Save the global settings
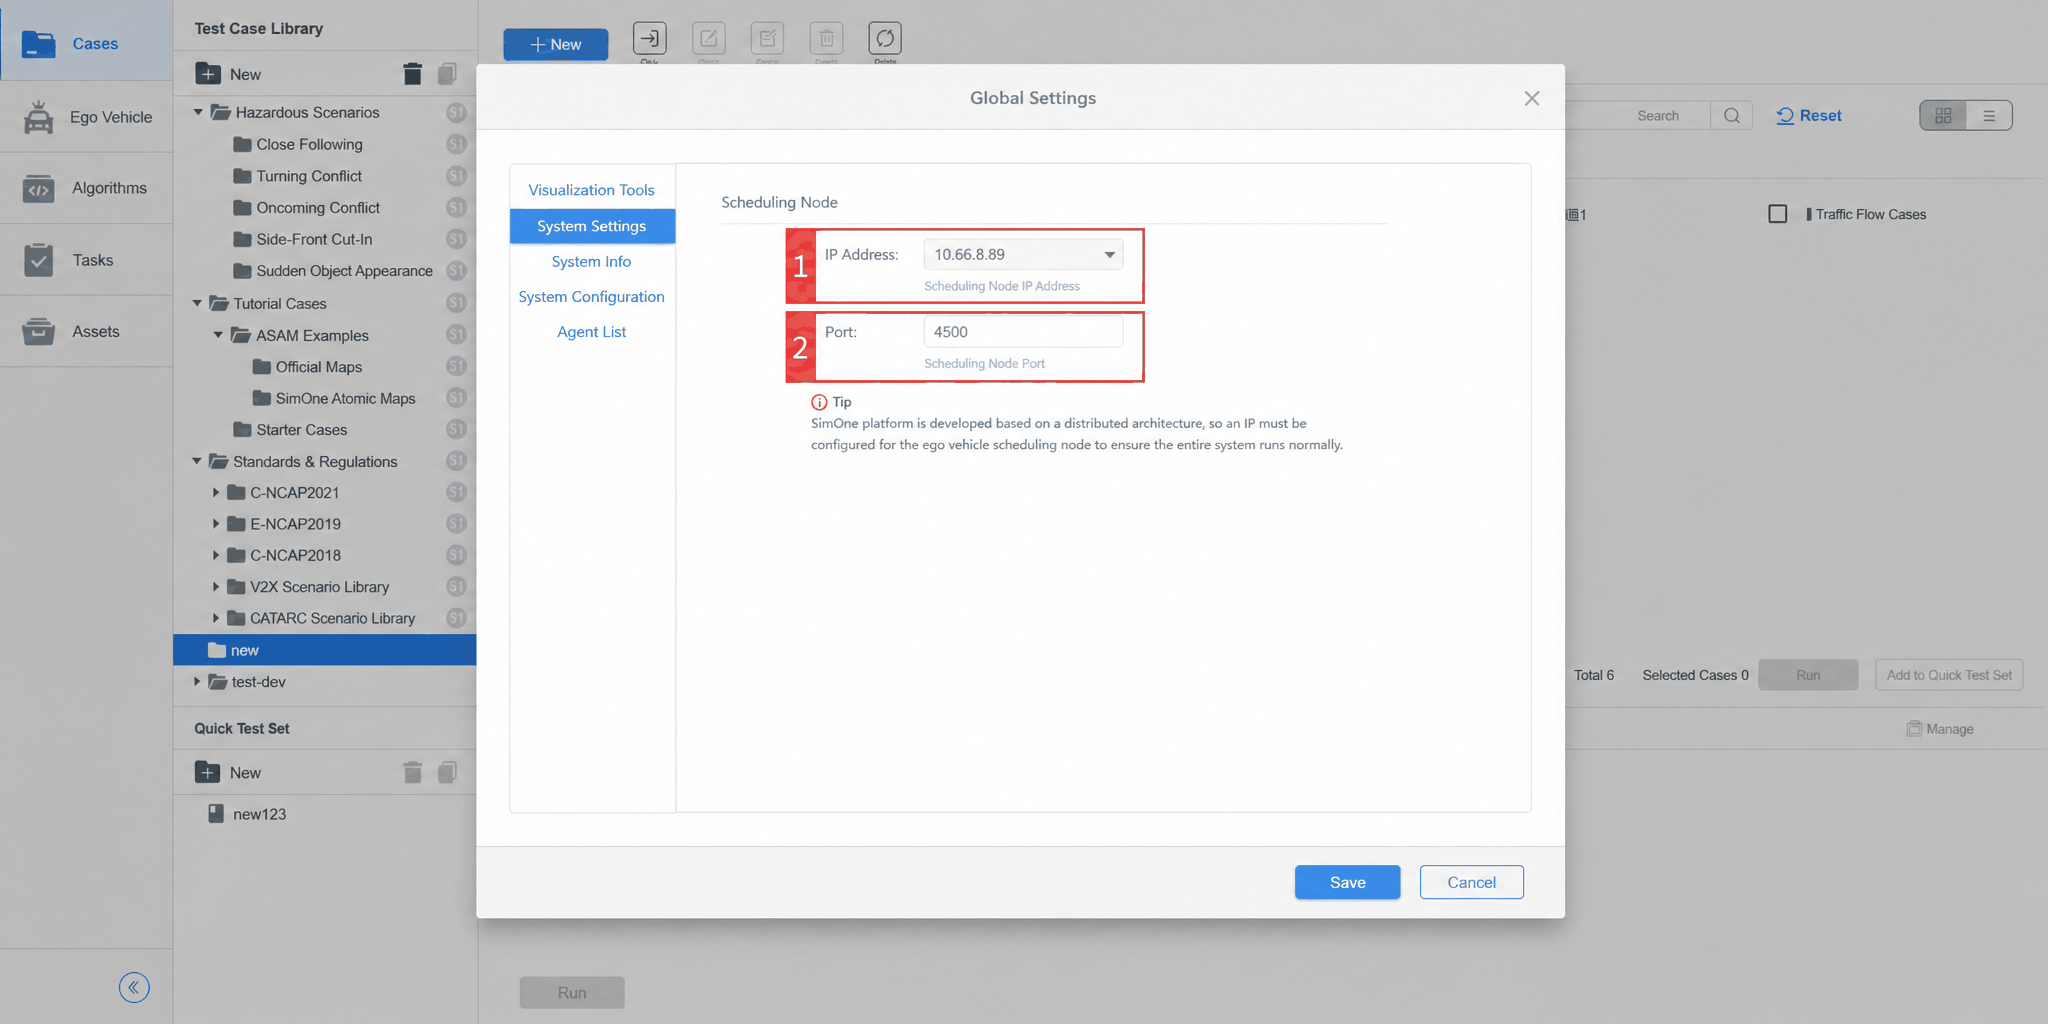This screenshot has width=2048, height=1024. point(1347,882)
